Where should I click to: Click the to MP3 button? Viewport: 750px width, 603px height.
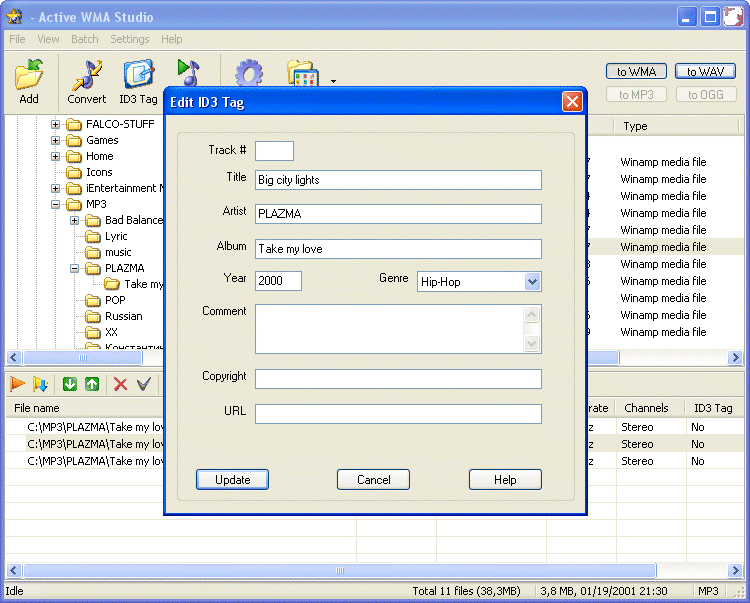(x=636, y=95)
